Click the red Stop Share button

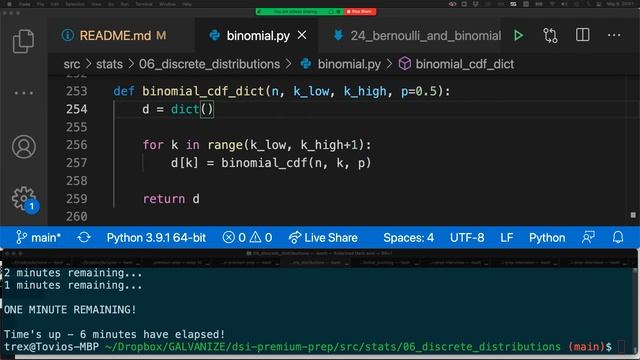click(x=360, y=11)
